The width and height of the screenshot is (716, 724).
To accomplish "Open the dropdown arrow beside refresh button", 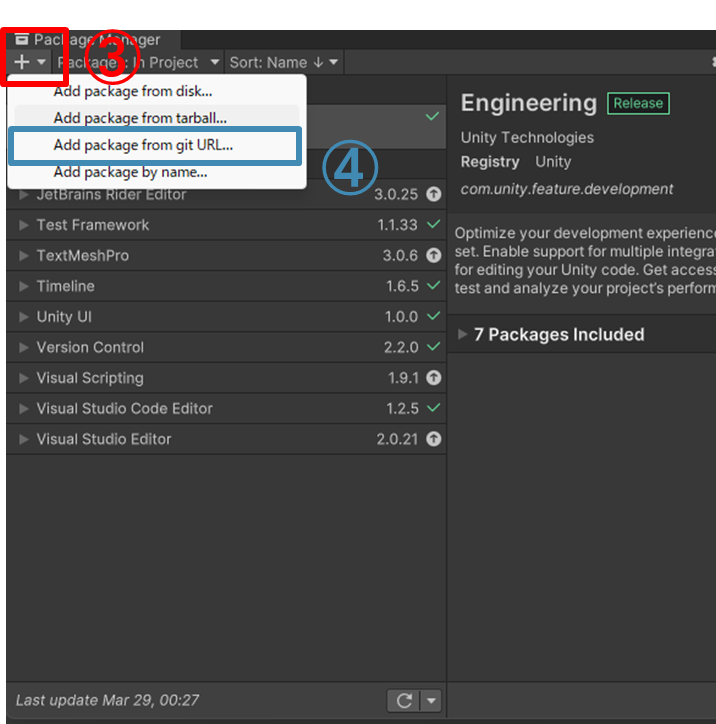I will pyautogui.click(x=432, y=700).
